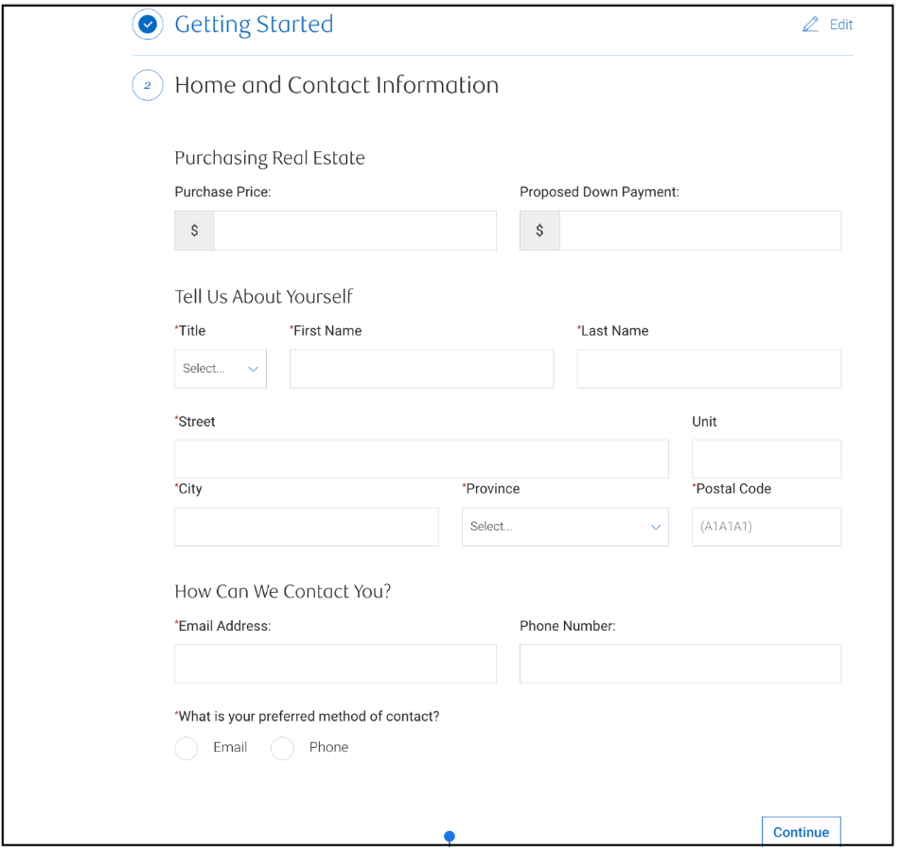Click the completed checkmark icon beside Getting Started
The width and height of the screenshot is (900, 850).
coord(147,24)
